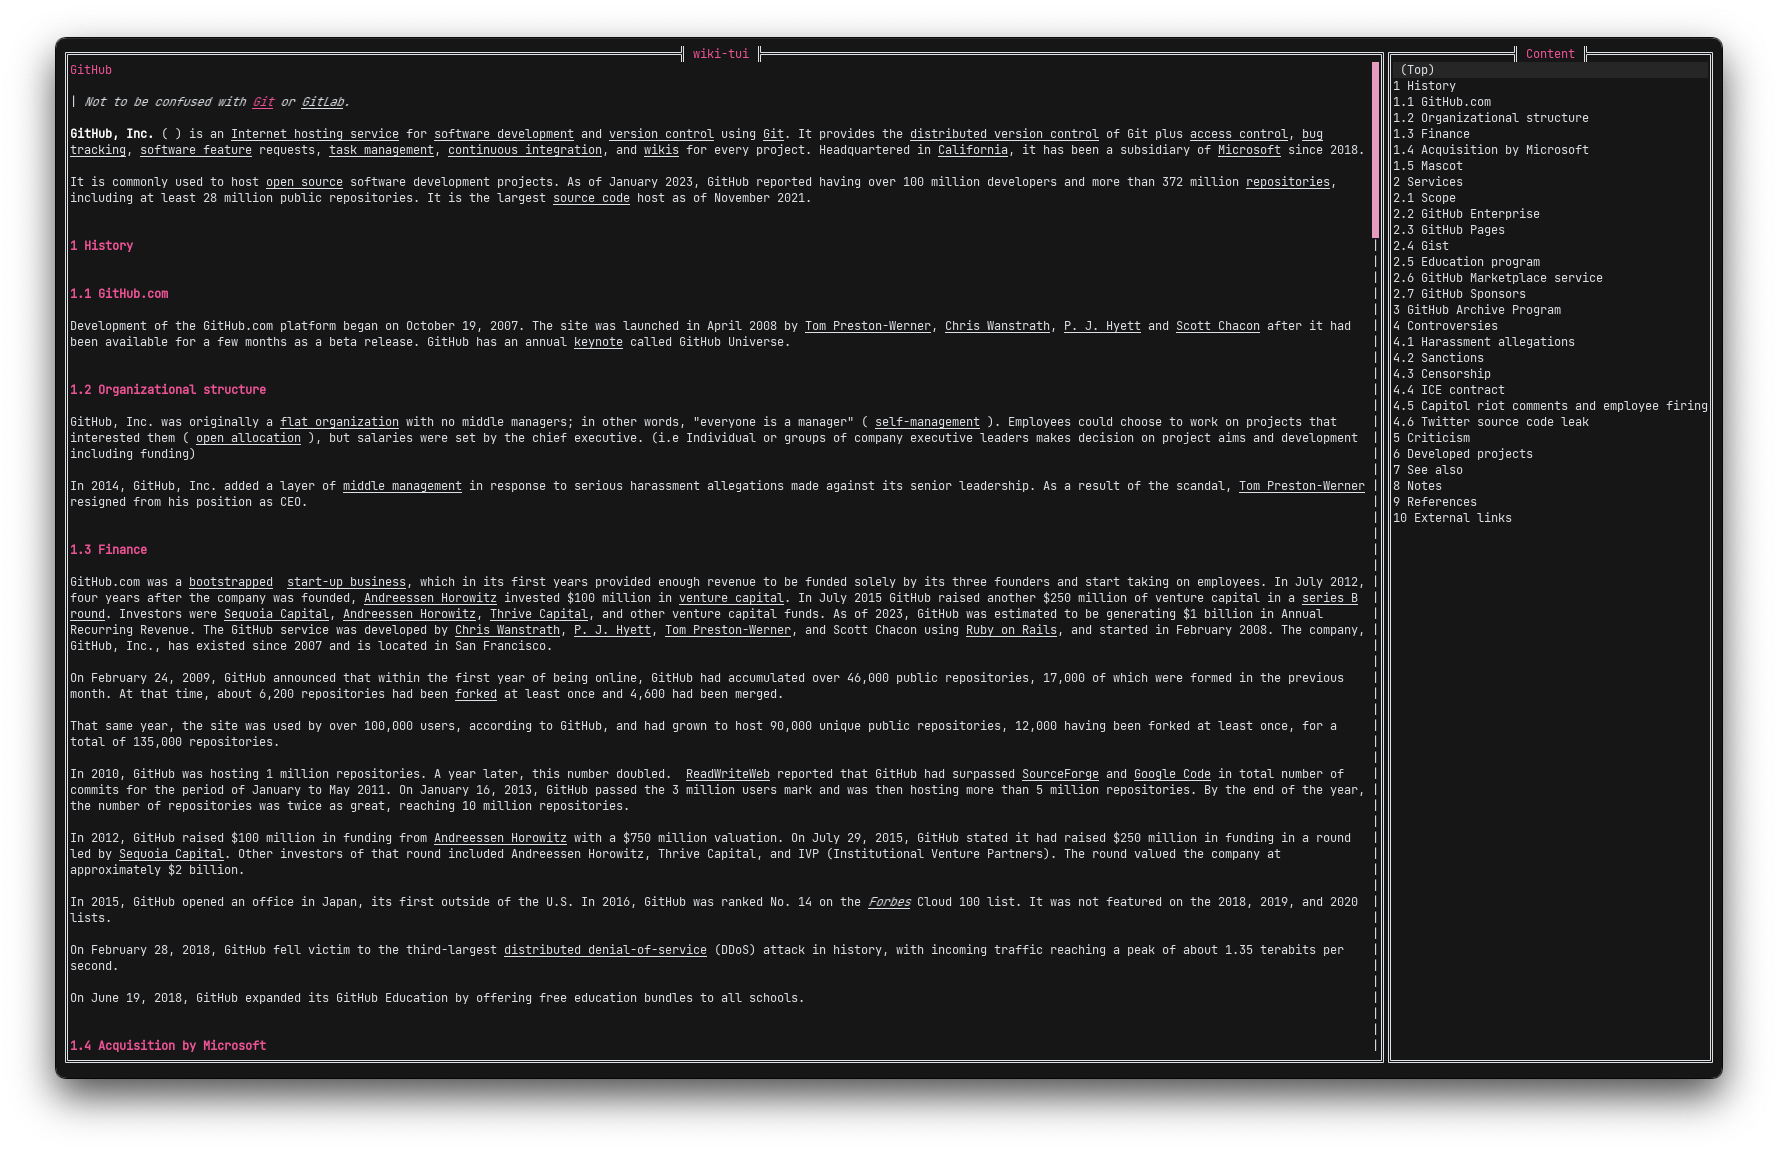Open the repositories link
Viewport: 1778px width, 1152px height.
tap(1288, 182)
